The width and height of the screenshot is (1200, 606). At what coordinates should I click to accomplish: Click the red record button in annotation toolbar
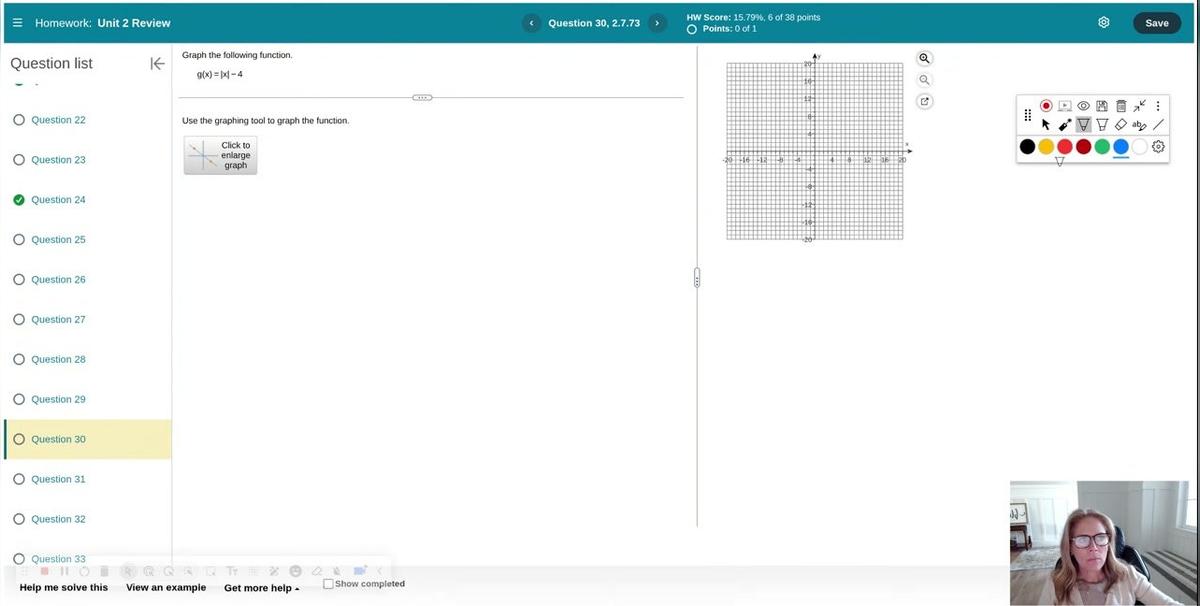(1046, 105)
